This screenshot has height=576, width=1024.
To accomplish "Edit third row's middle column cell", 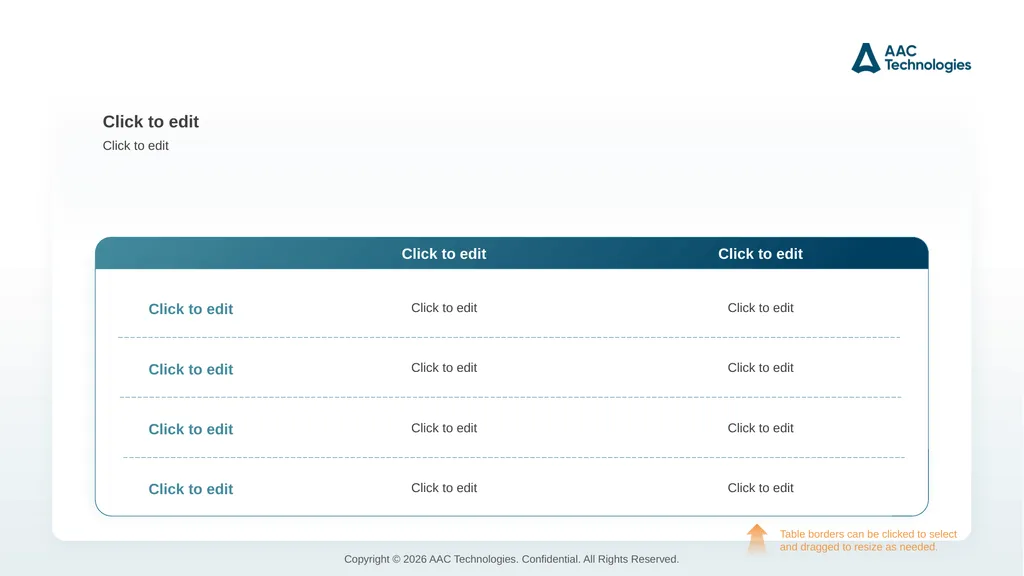I will coord(444,428).
